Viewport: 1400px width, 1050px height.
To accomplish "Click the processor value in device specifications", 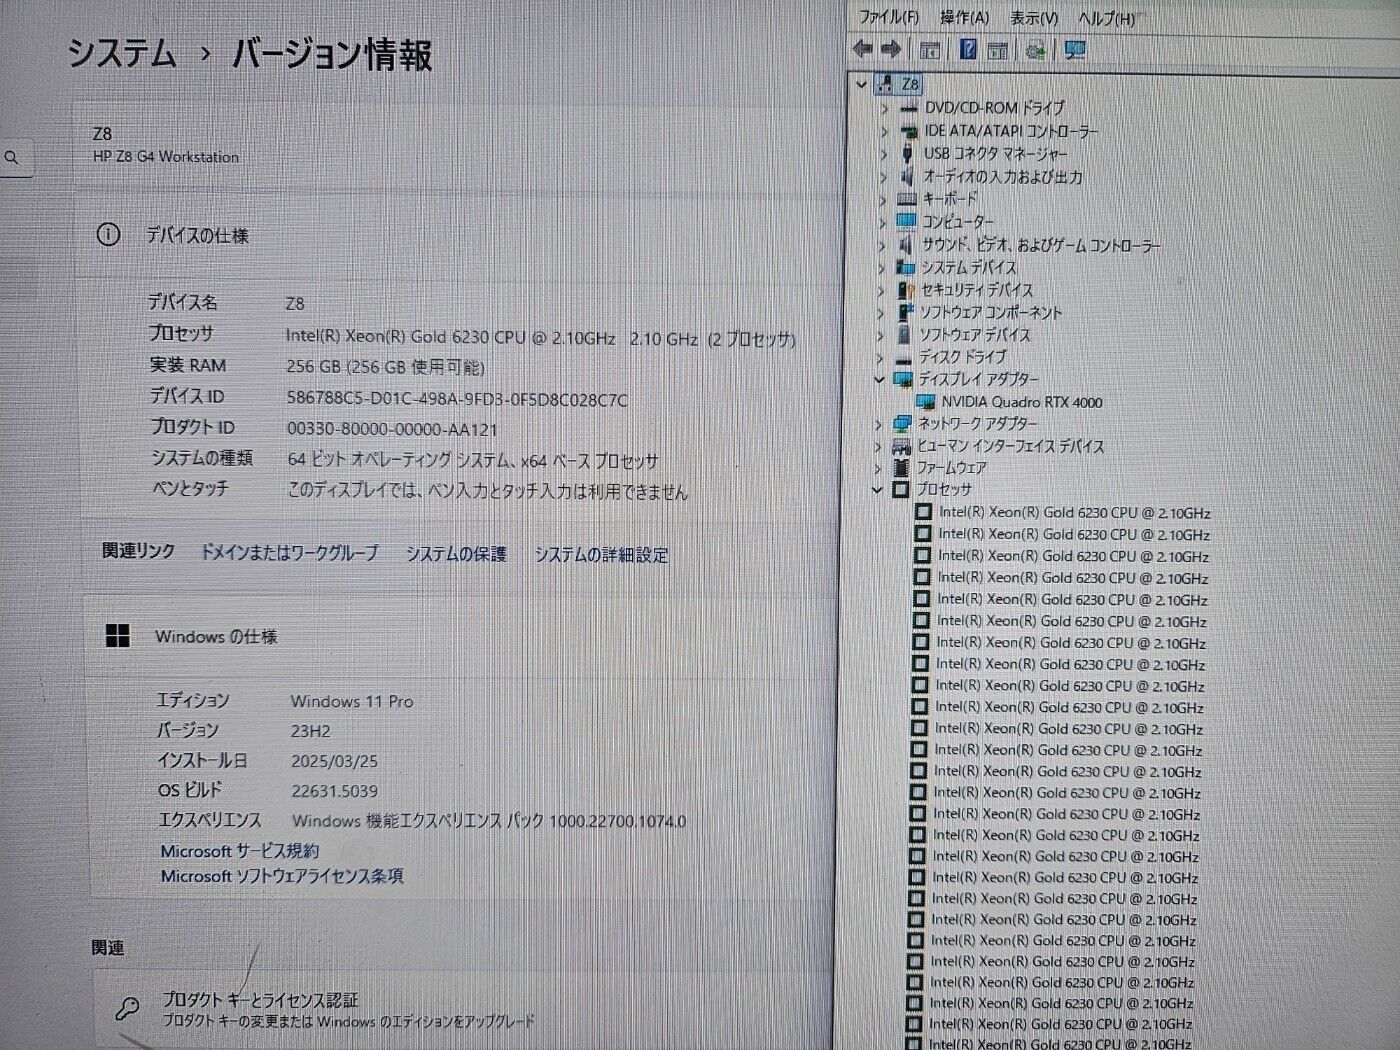I will [541, 339].
